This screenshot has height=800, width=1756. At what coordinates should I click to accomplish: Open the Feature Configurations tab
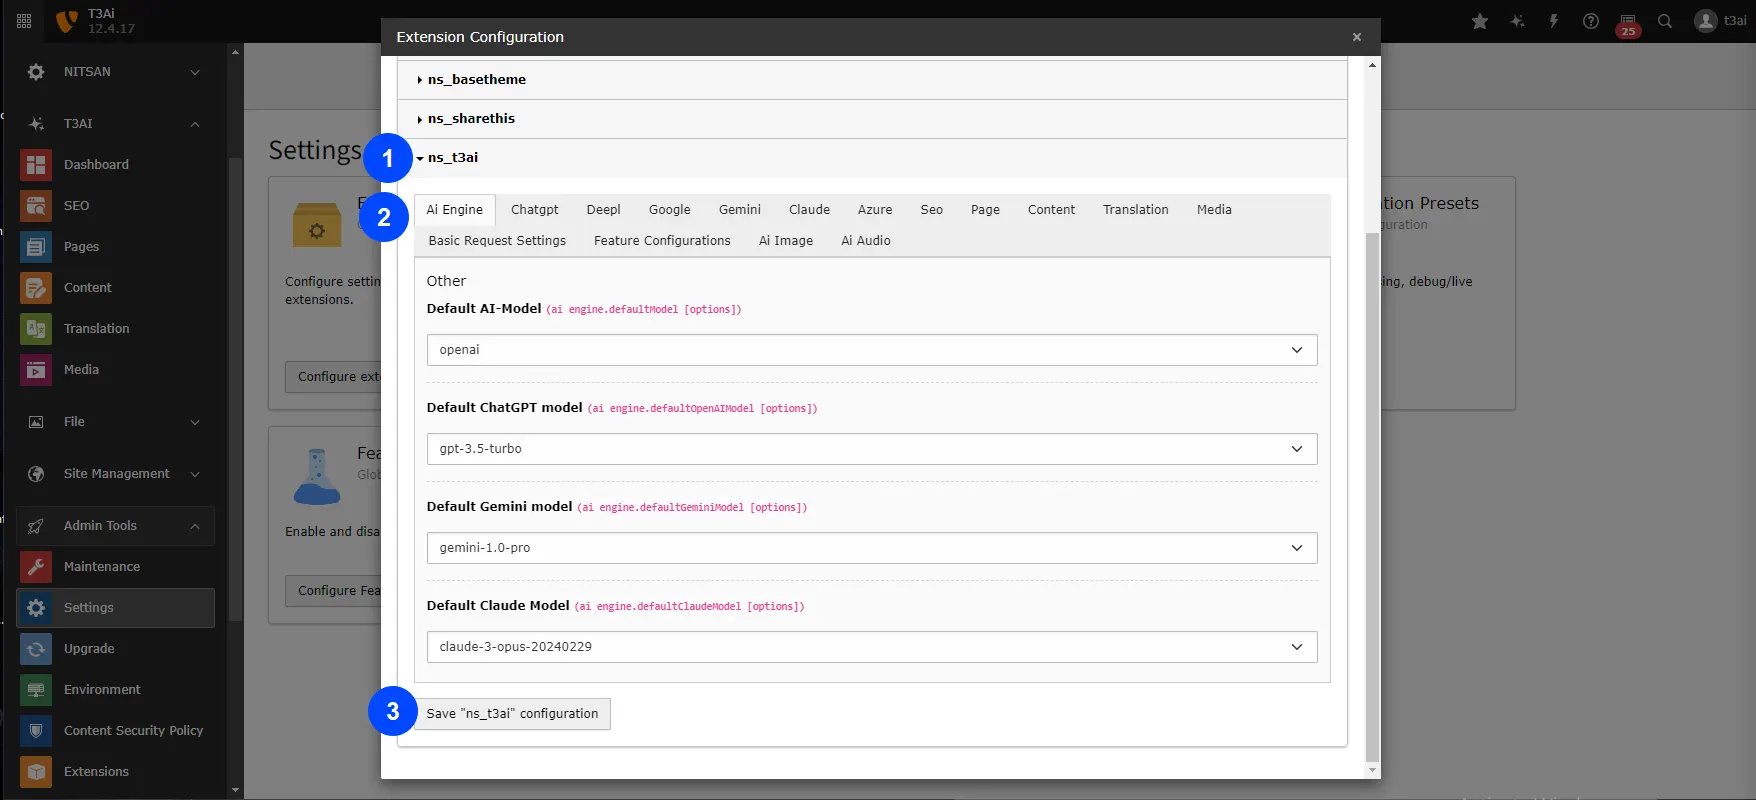click(662, 241)
